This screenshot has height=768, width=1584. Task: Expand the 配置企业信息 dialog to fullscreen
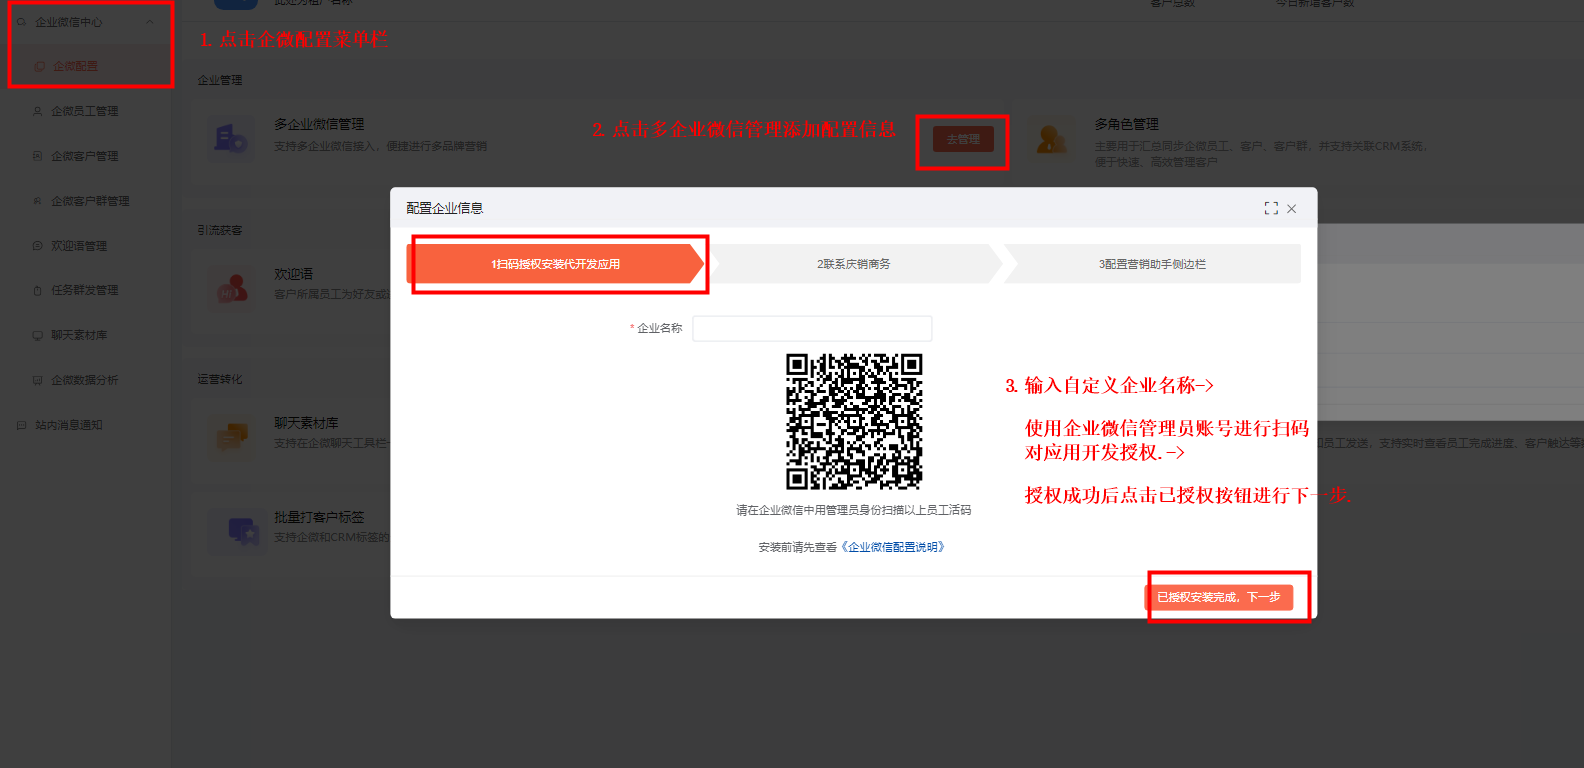[1271, 208]
